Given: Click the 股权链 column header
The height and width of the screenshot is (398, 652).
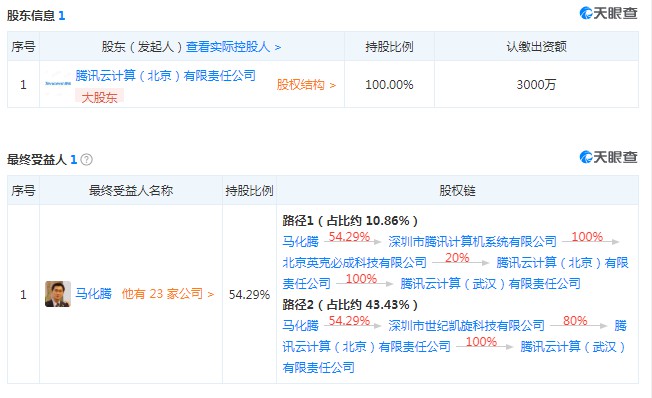Looking at the screenshot, I should click(x=457, y=190).
